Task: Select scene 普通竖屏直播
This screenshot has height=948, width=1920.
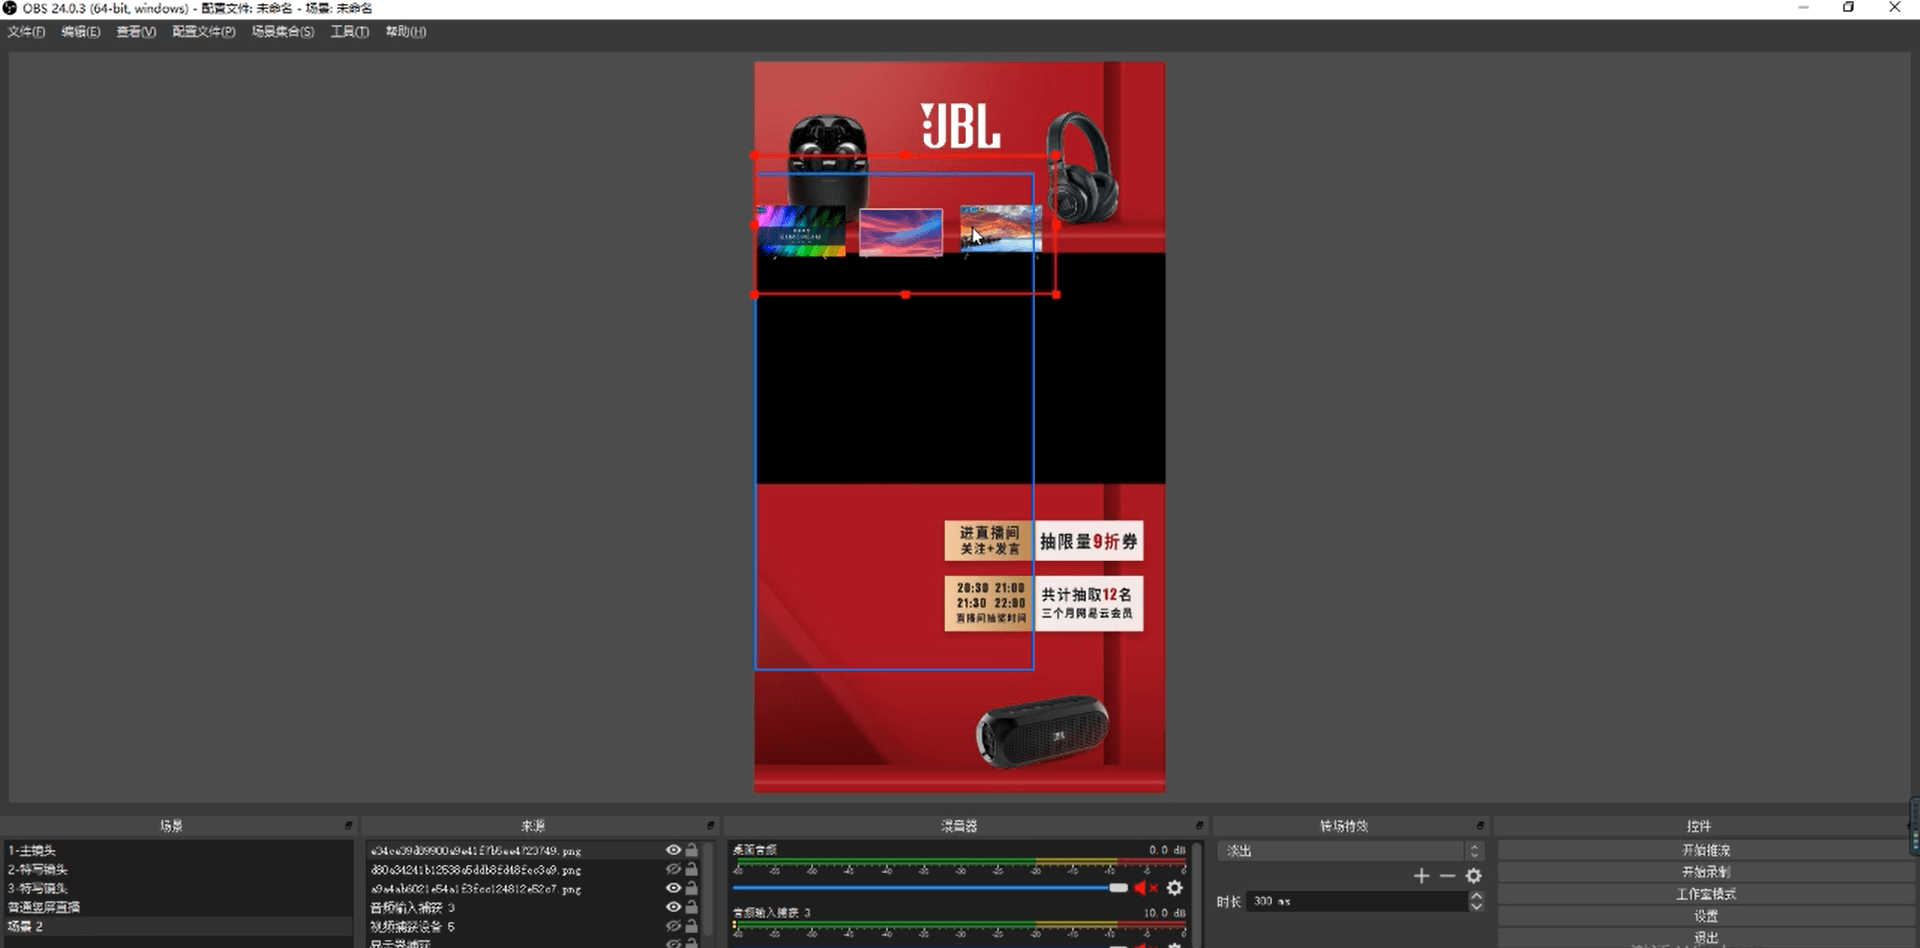Action: pyautogui.click(x=178, y=907)
